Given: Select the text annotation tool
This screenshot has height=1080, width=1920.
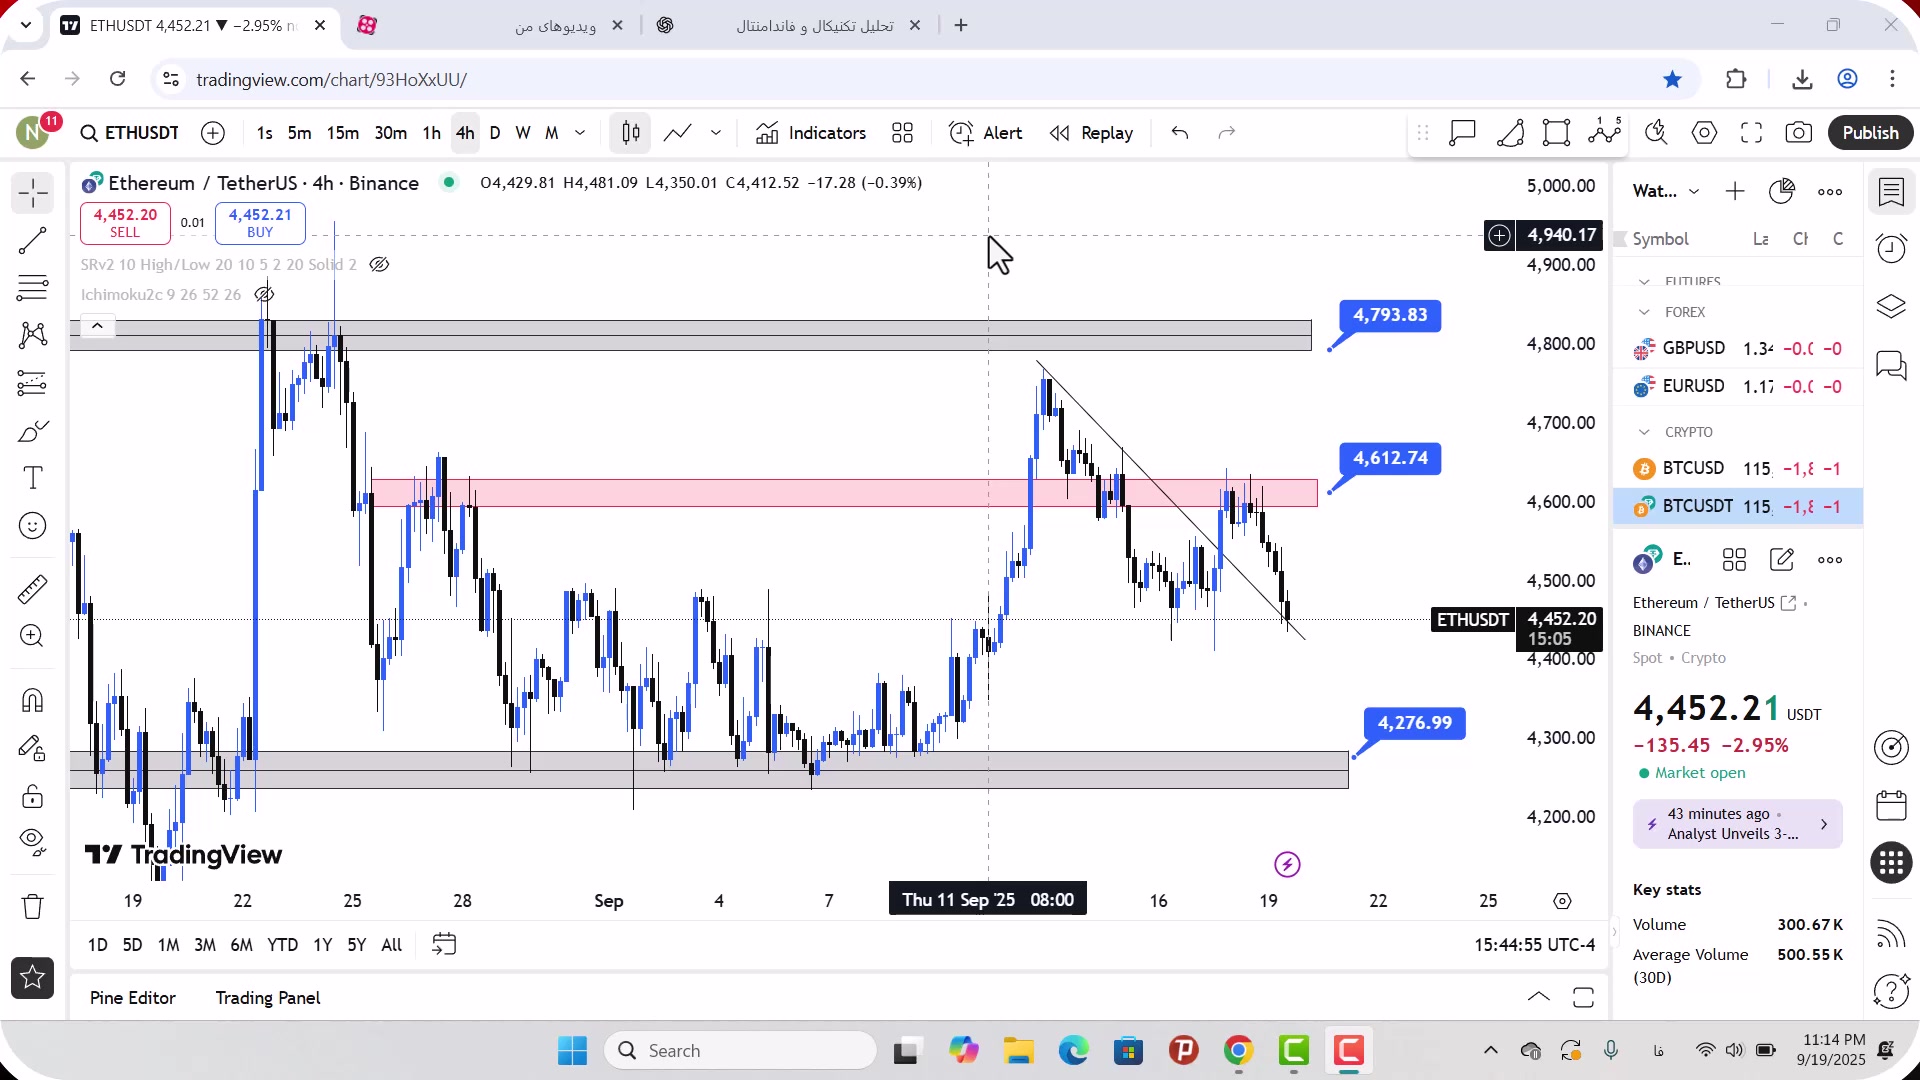Looking at the screenshot, I should pyautogui.click(x=33, y=478).
